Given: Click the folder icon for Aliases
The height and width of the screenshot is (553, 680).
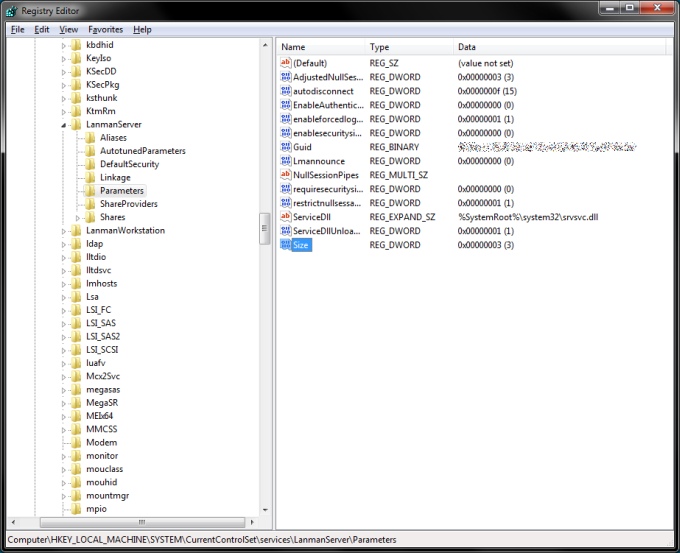Looking at the screenshot, I should (90, 137).
